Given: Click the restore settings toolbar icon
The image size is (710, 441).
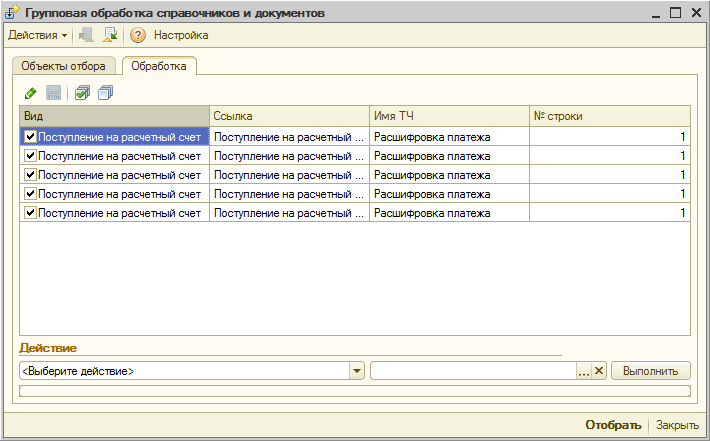Looking at the screenshot, I should [110, 35].
